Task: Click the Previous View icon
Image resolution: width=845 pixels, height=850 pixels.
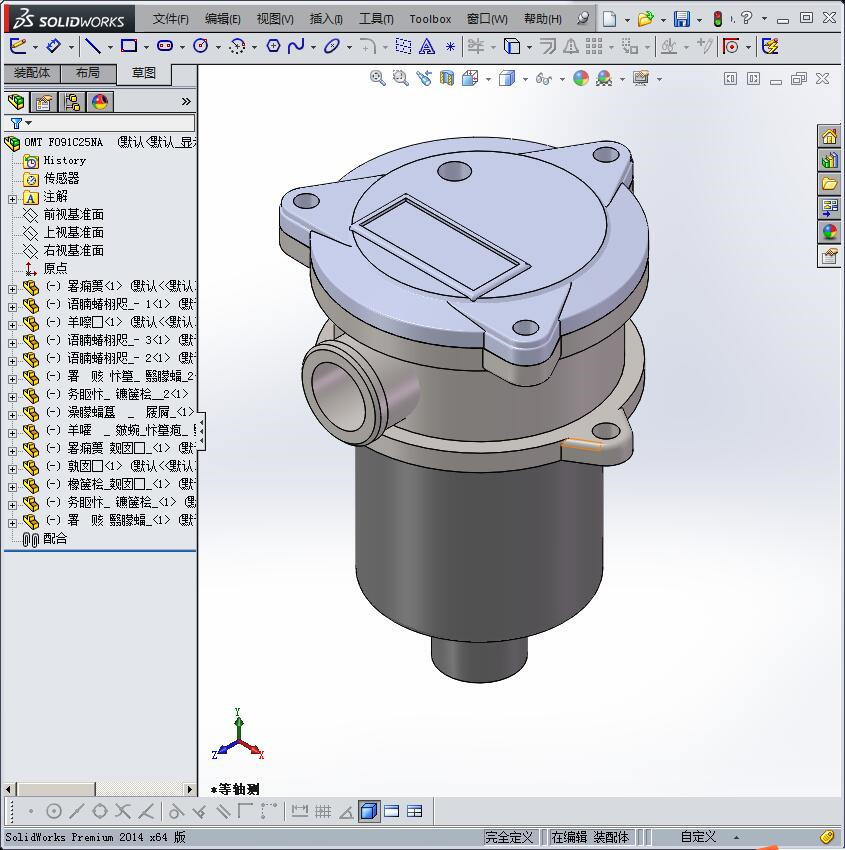Action: point(424,79)
